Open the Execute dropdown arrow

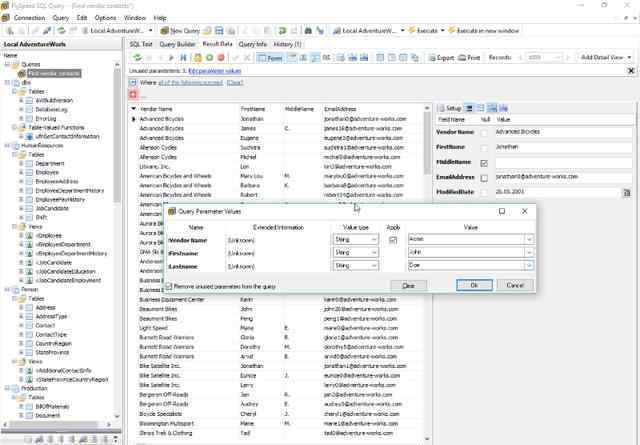pyautogui.click(x=442, y=31)
